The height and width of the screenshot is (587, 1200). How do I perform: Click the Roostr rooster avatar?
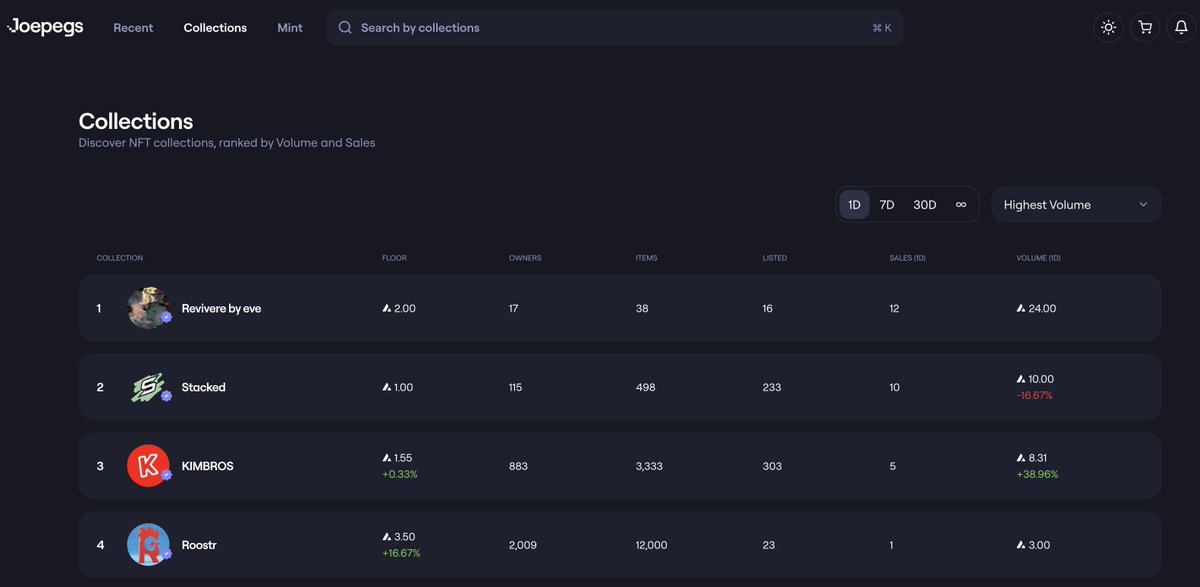point(148,545)
